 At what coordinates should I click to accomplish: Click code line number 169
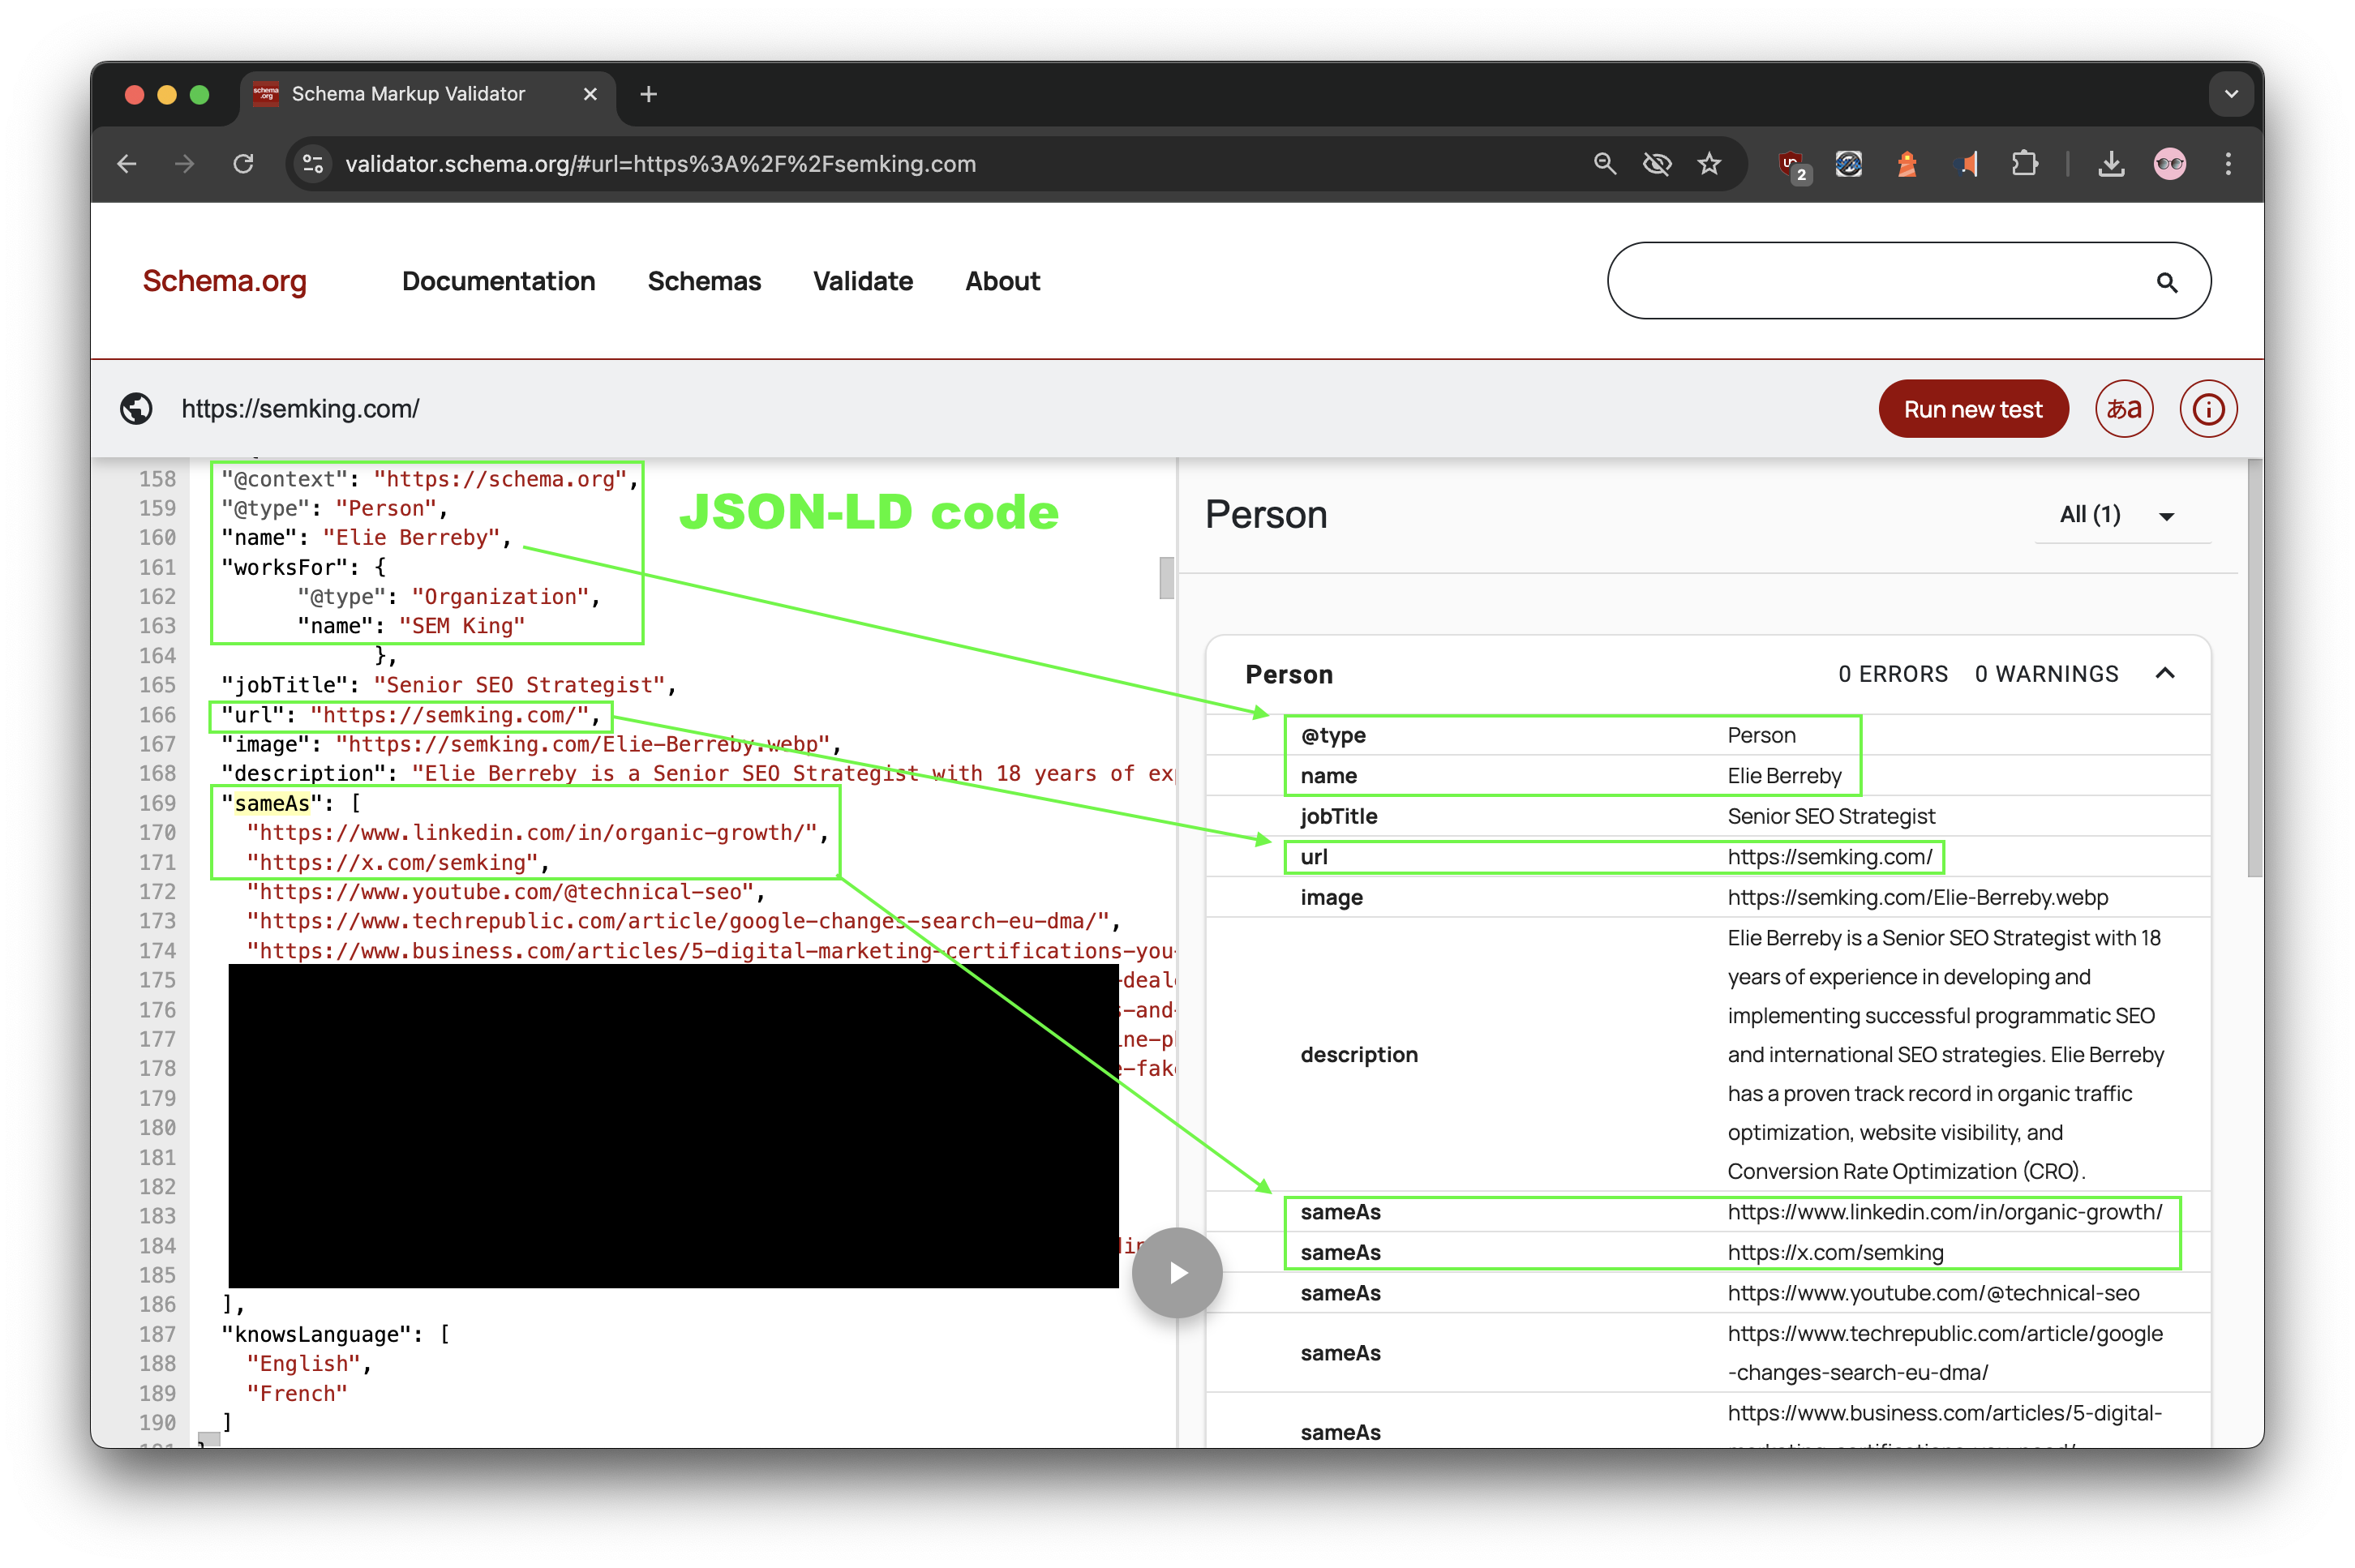157,803
